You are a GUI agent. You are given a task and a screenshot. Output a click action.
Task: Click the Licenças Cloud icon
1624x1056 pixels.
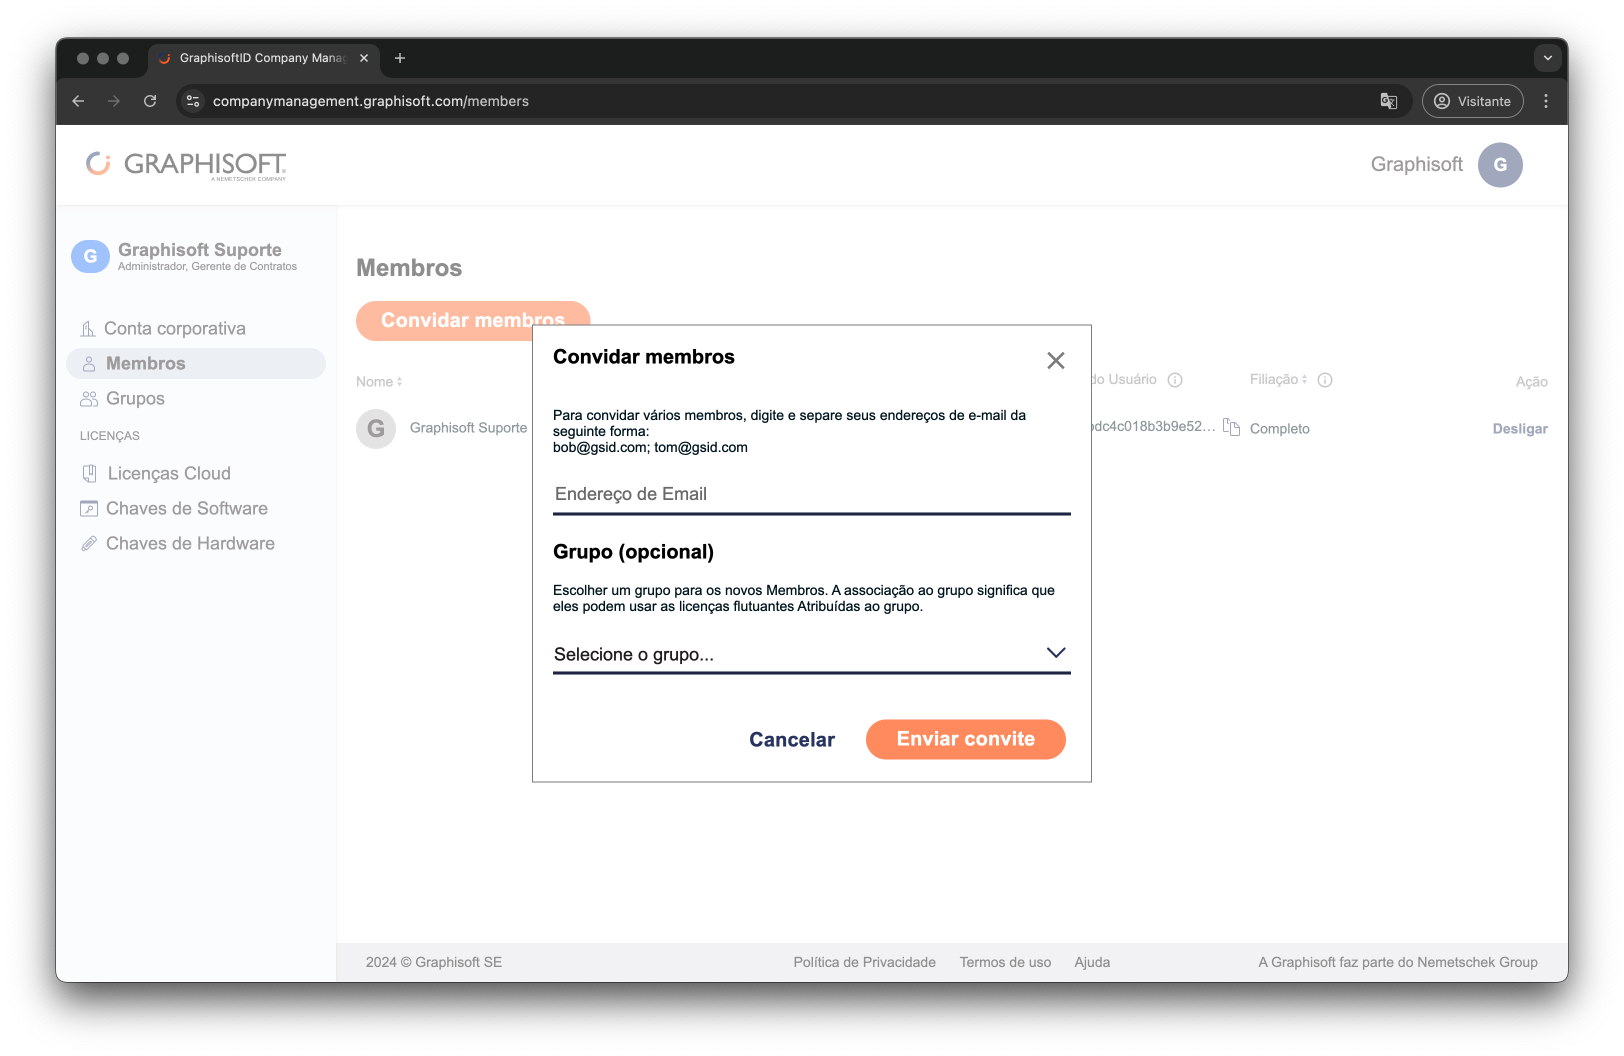[x=89, y=473]
